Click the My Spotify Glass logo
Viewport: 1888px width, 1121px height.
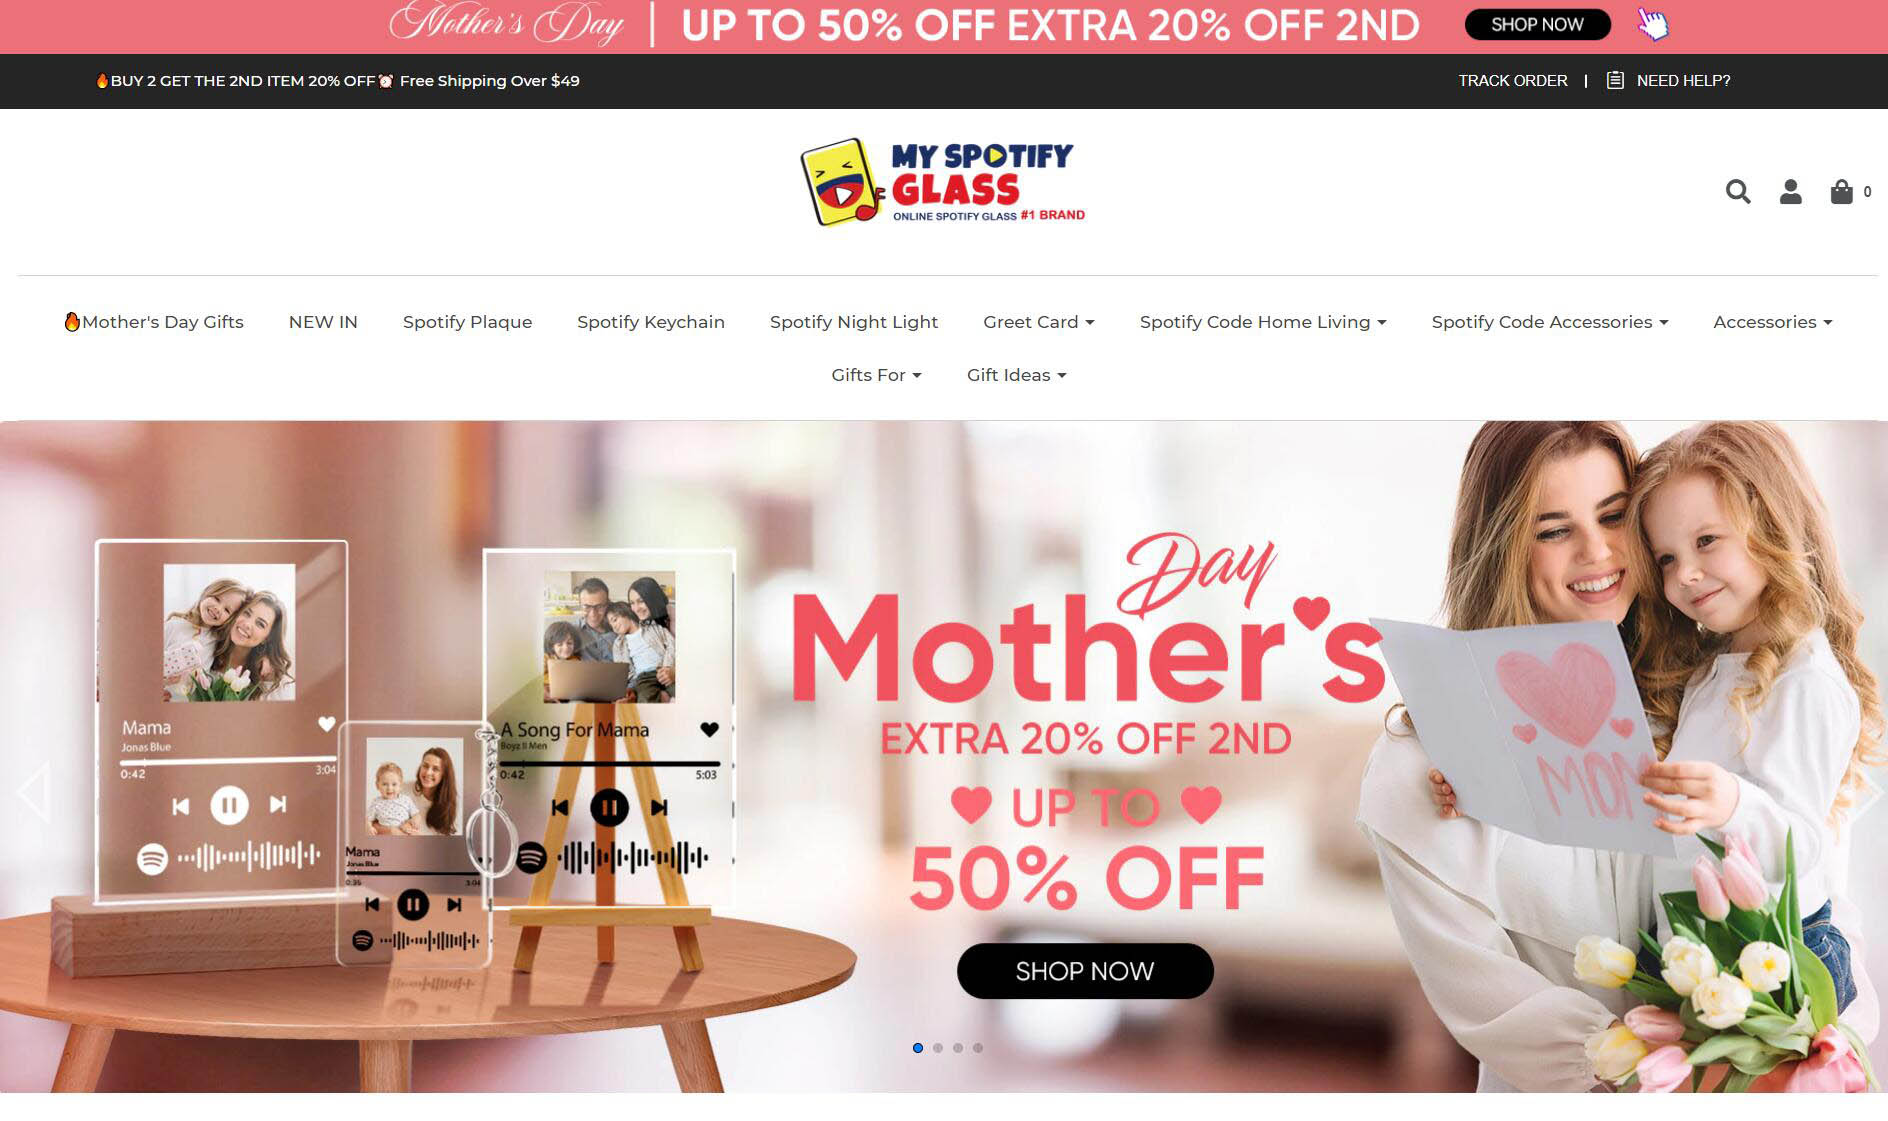(x=942, y=182)
